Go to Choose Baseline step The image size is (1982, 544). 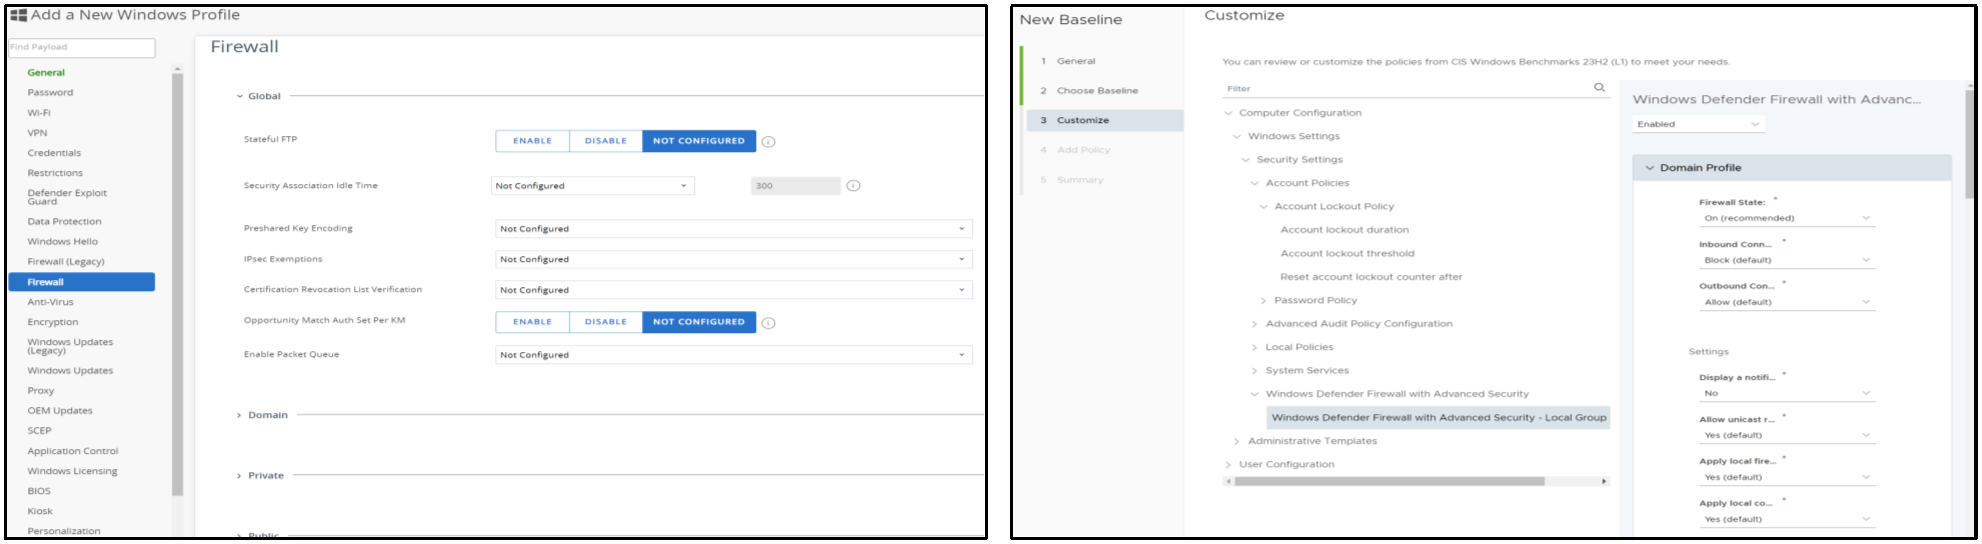click(1097, 91)
